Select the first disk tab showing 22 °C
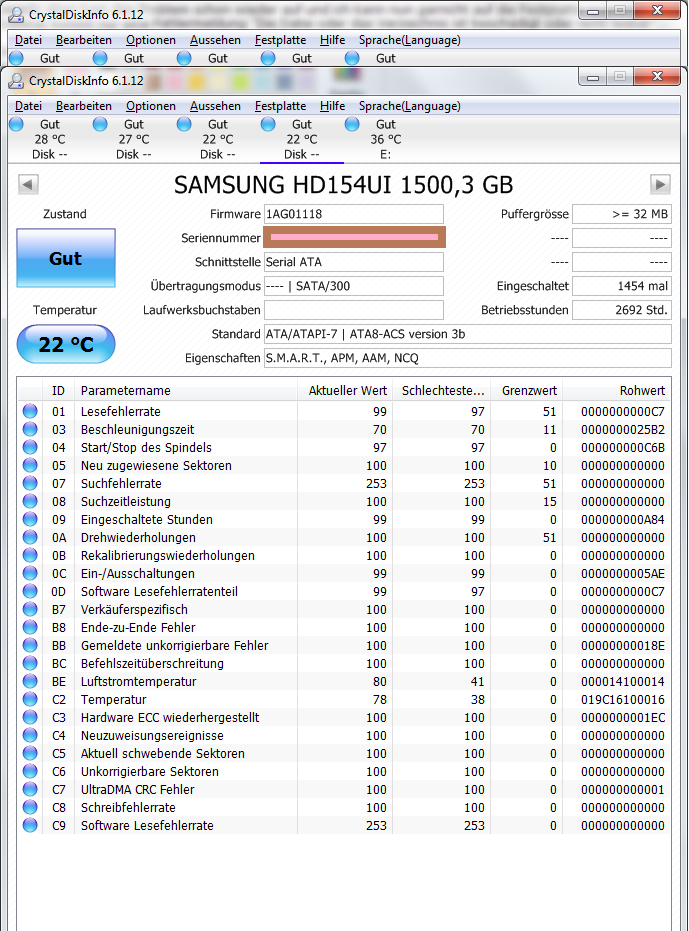The image size is (689, 931). pyautogui.click(x=218, y=140)
